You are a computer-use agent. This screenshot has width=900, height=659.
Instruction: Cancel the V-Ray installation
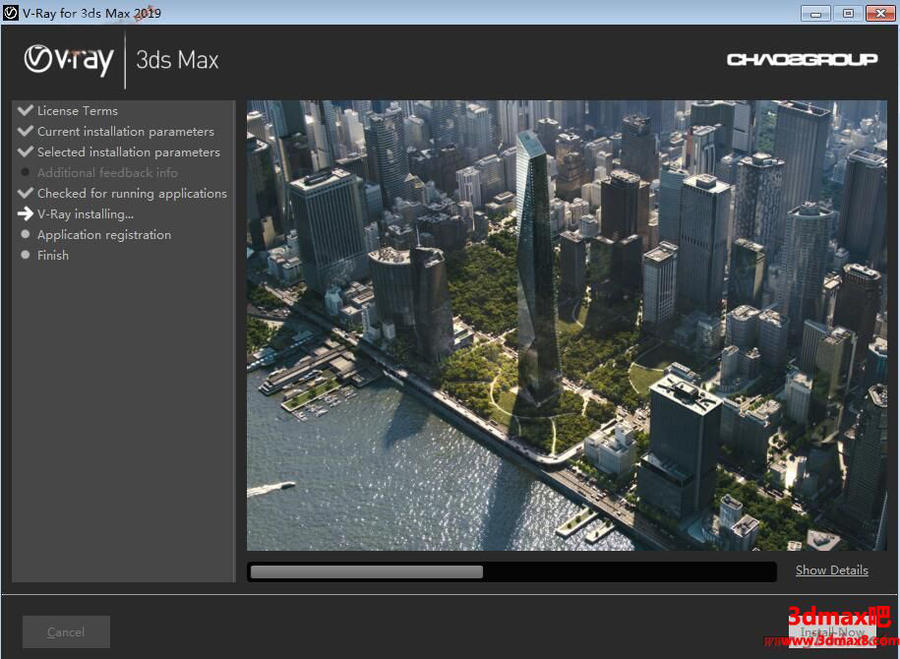pos(65,631)
